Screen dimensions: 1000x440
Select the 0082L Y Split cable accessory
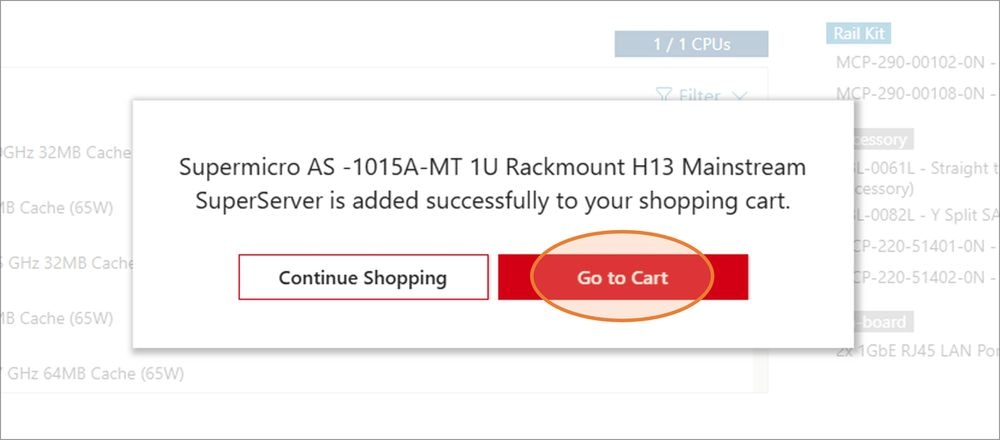925,216
